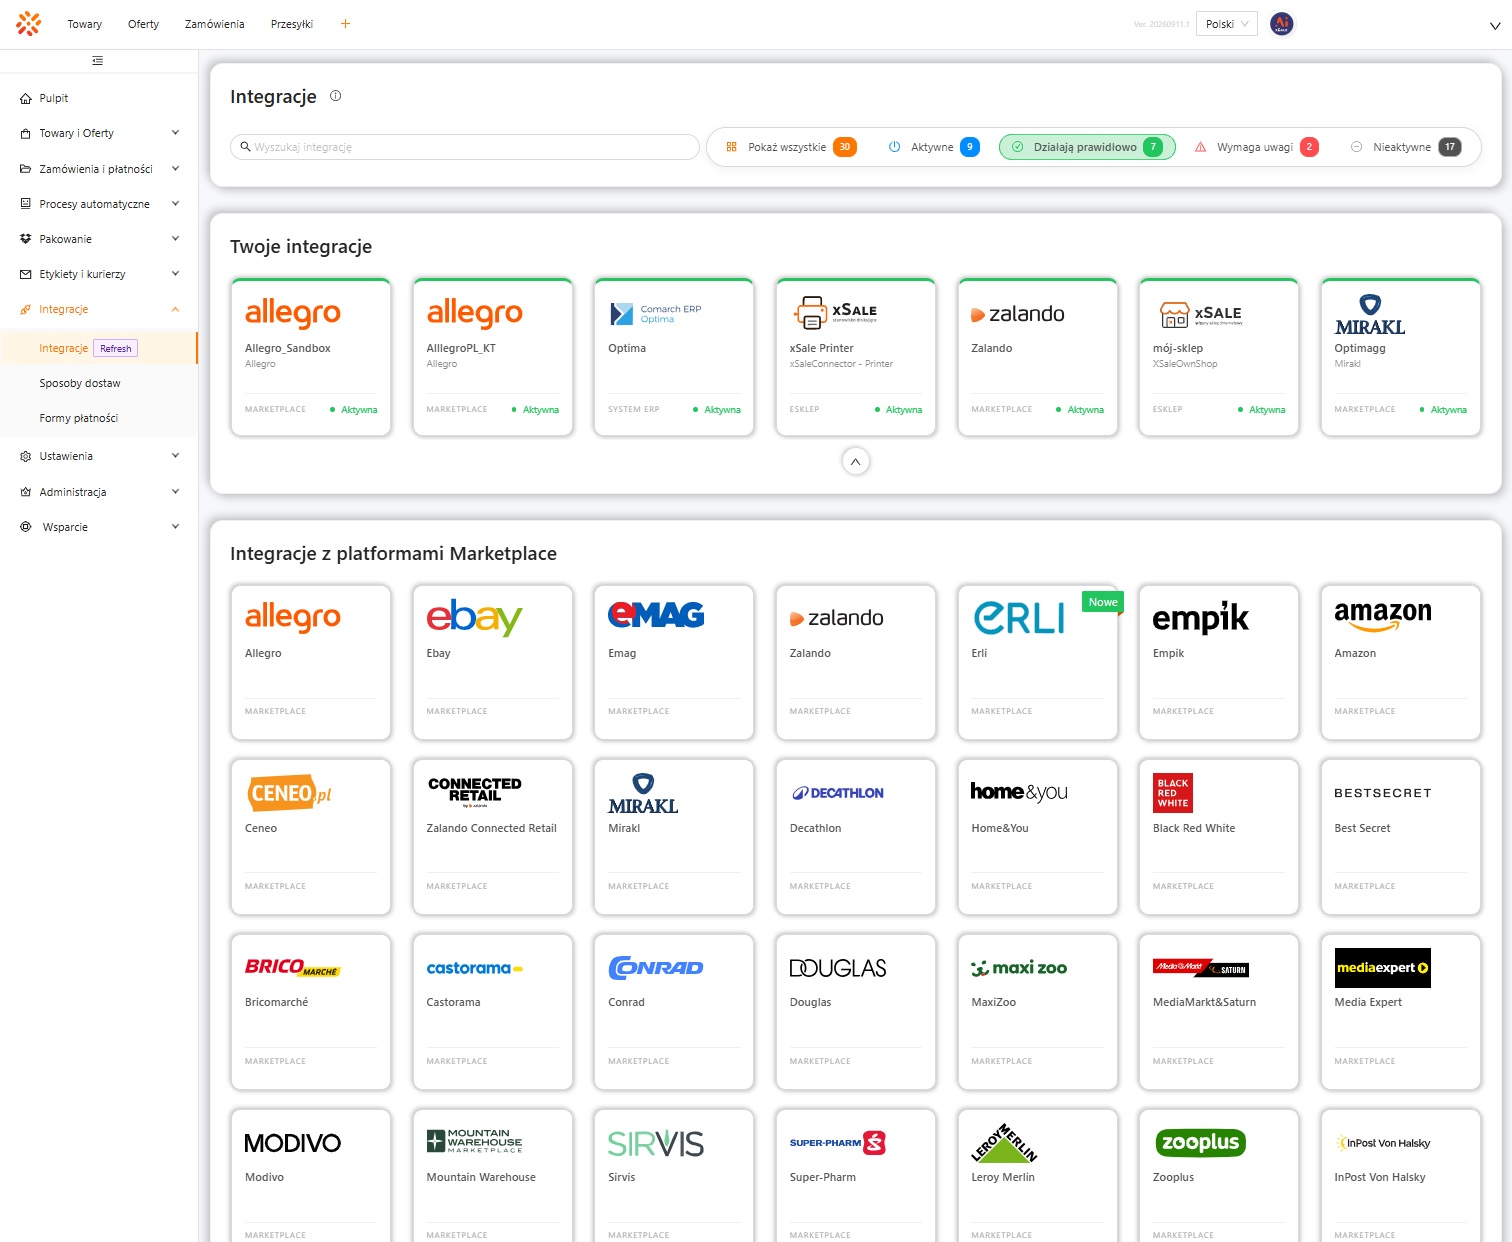Image resolution: width=1512 pixels, height=1242 pixels.
Task: Click the Pakowanie box icon
Action: [26, 239]
